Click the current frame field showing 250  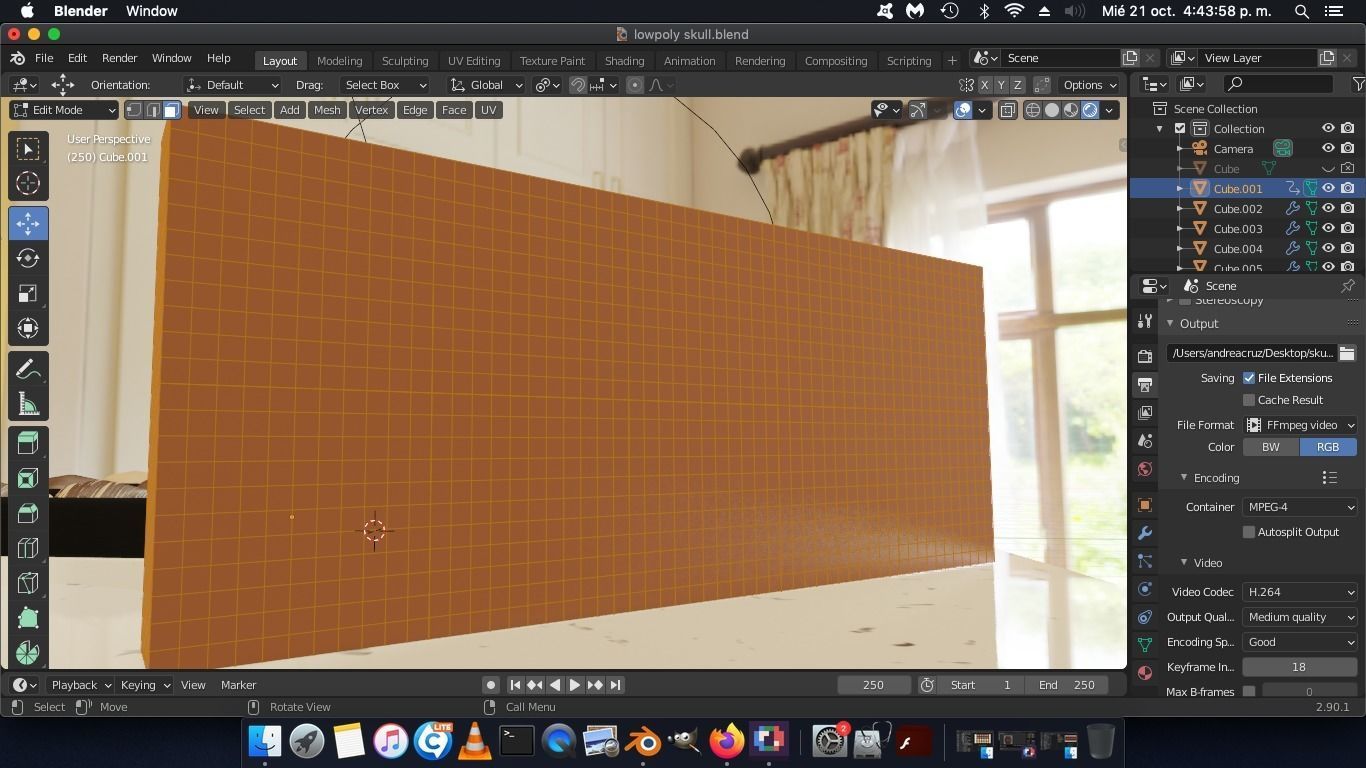click(x=874, y=685)
